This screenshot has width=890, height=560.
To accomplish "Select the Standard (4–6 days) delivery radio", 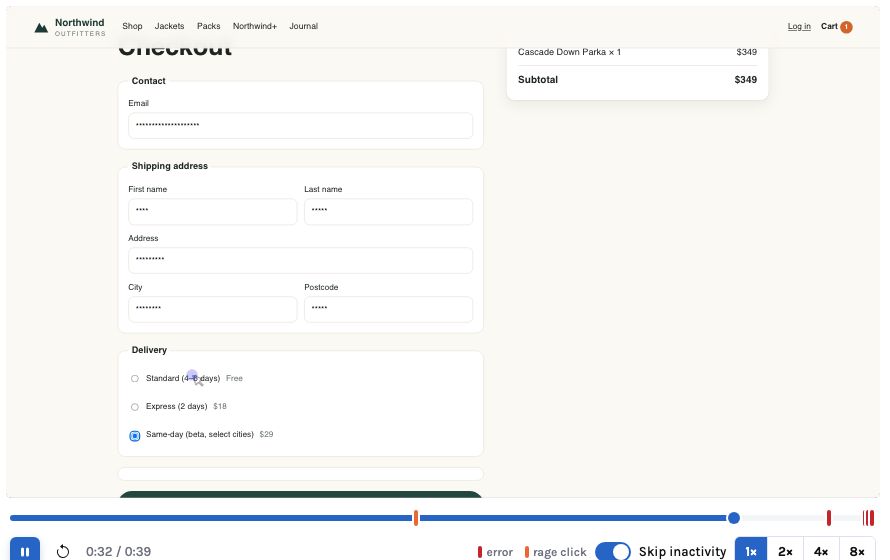I will [135, 378].
